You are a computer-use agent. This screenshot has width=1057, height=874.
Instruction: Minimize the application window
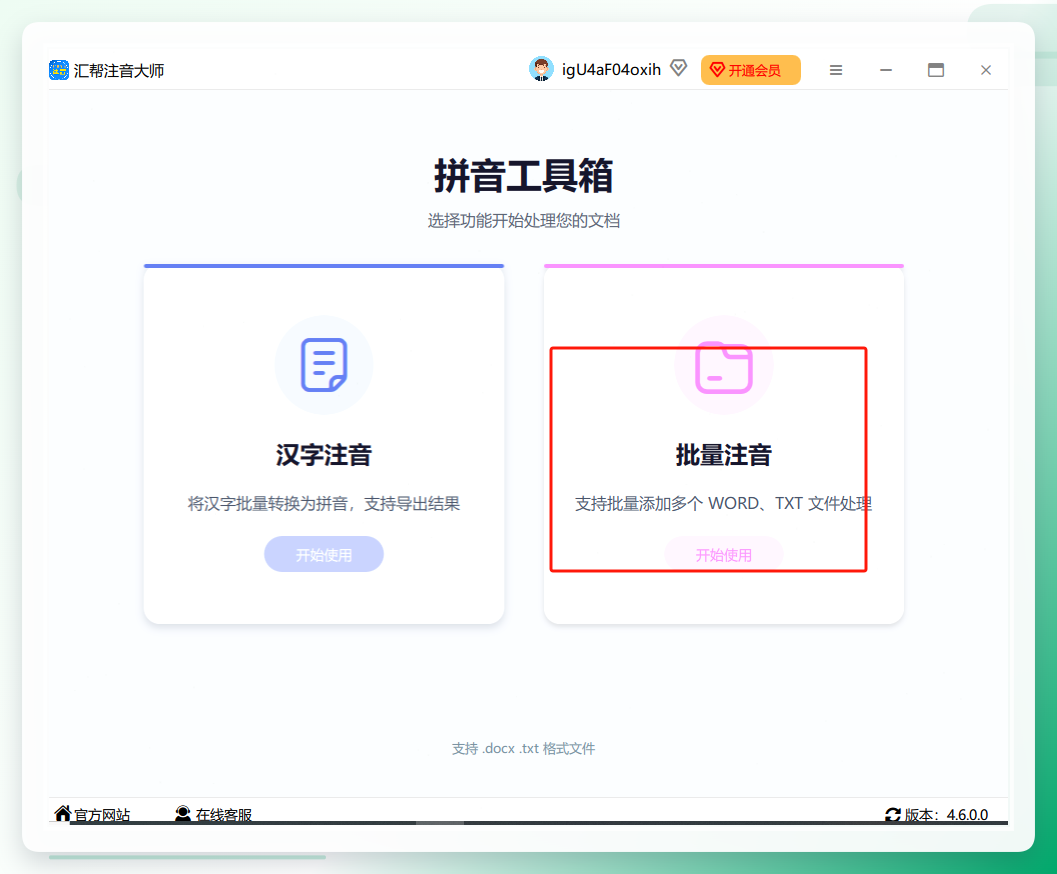(x=886, y=70)
